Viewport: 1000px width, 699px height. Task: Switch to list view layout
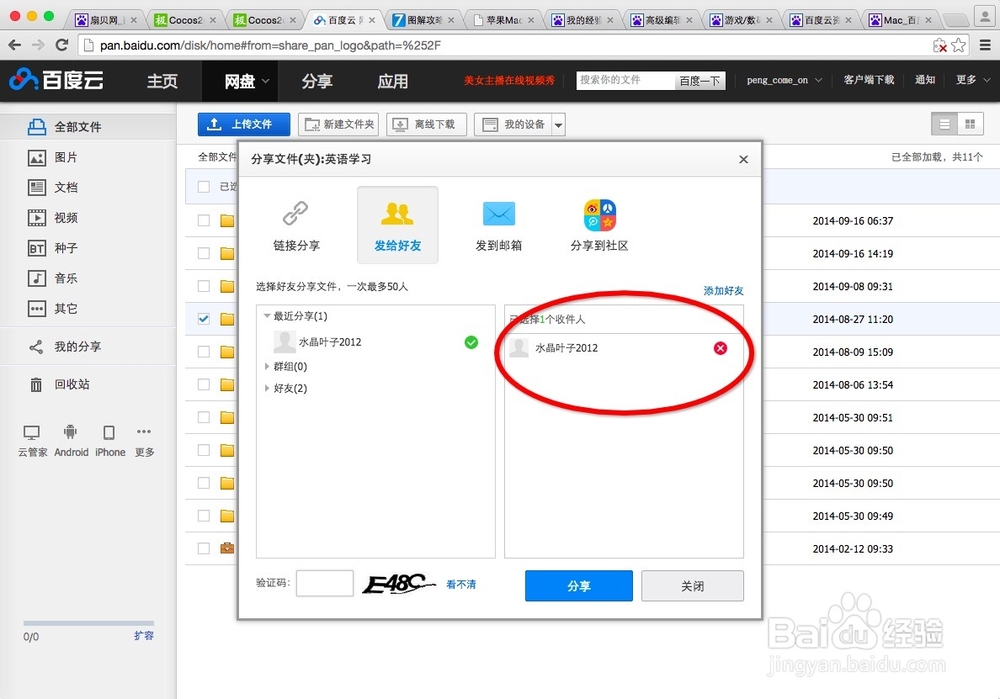(945, 124)
